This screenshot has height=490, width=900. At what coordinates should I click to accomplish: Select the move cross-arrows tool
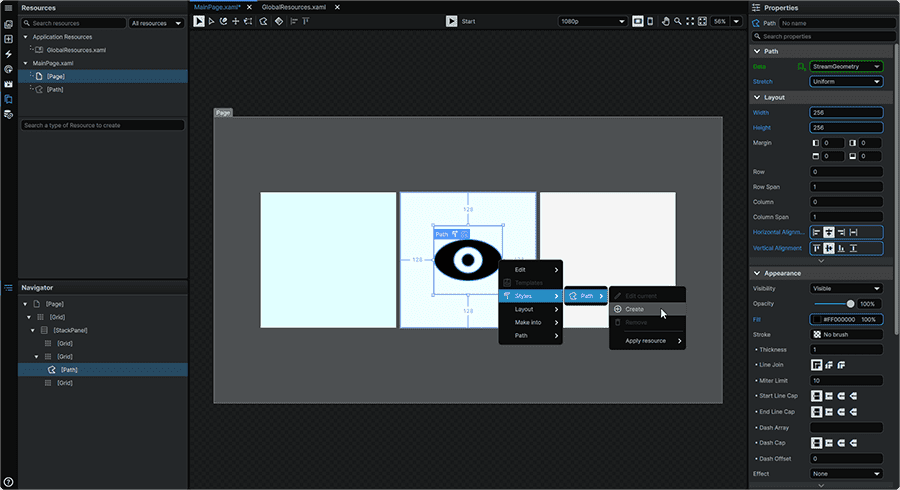pyautogui.click(x=235, y=21)
